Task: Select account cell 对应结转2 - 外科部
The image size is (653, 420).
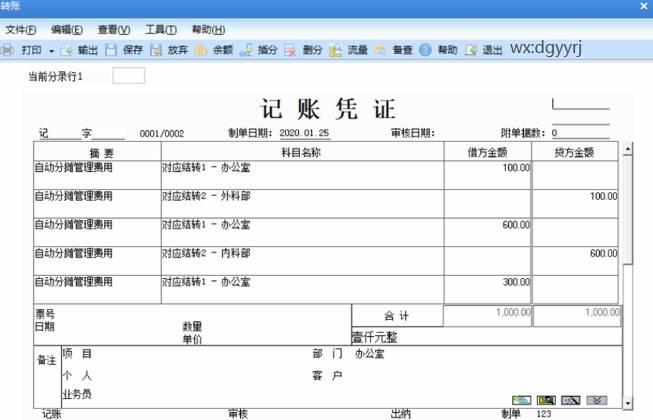Action: [x=302, y=204]
